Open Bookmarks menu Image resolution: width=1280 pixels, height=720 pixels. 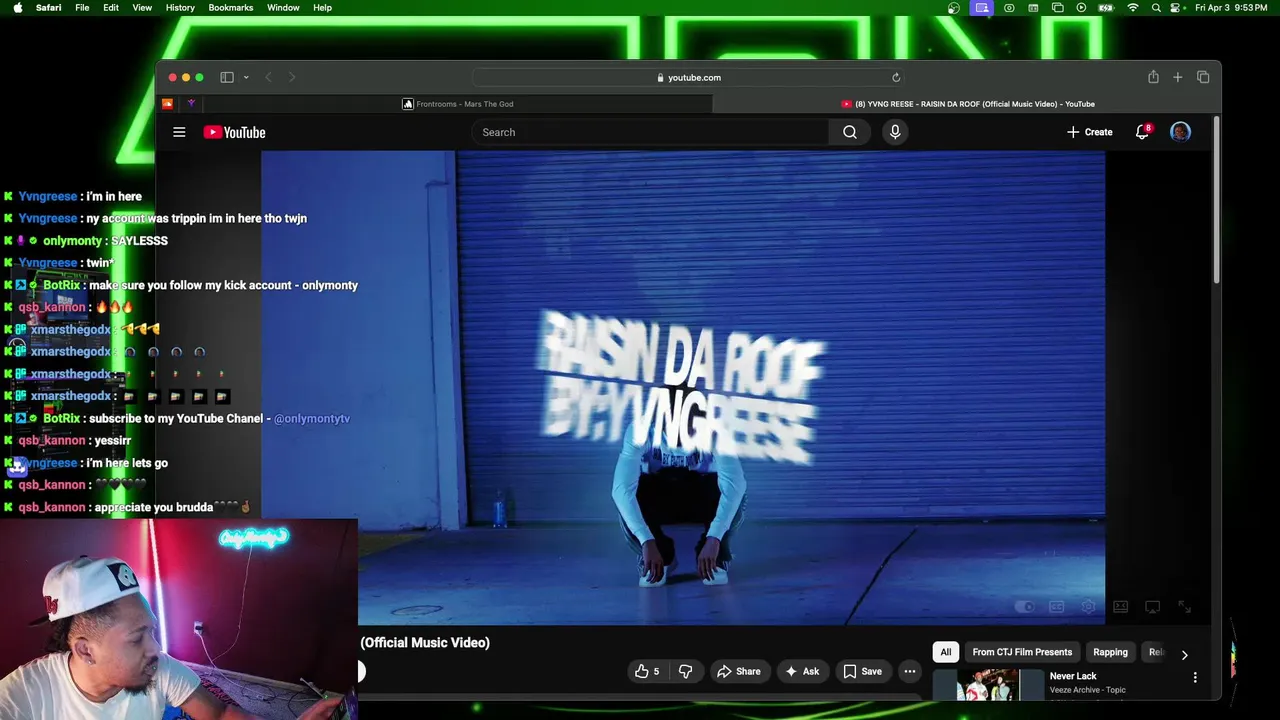[x=230, y=8]
